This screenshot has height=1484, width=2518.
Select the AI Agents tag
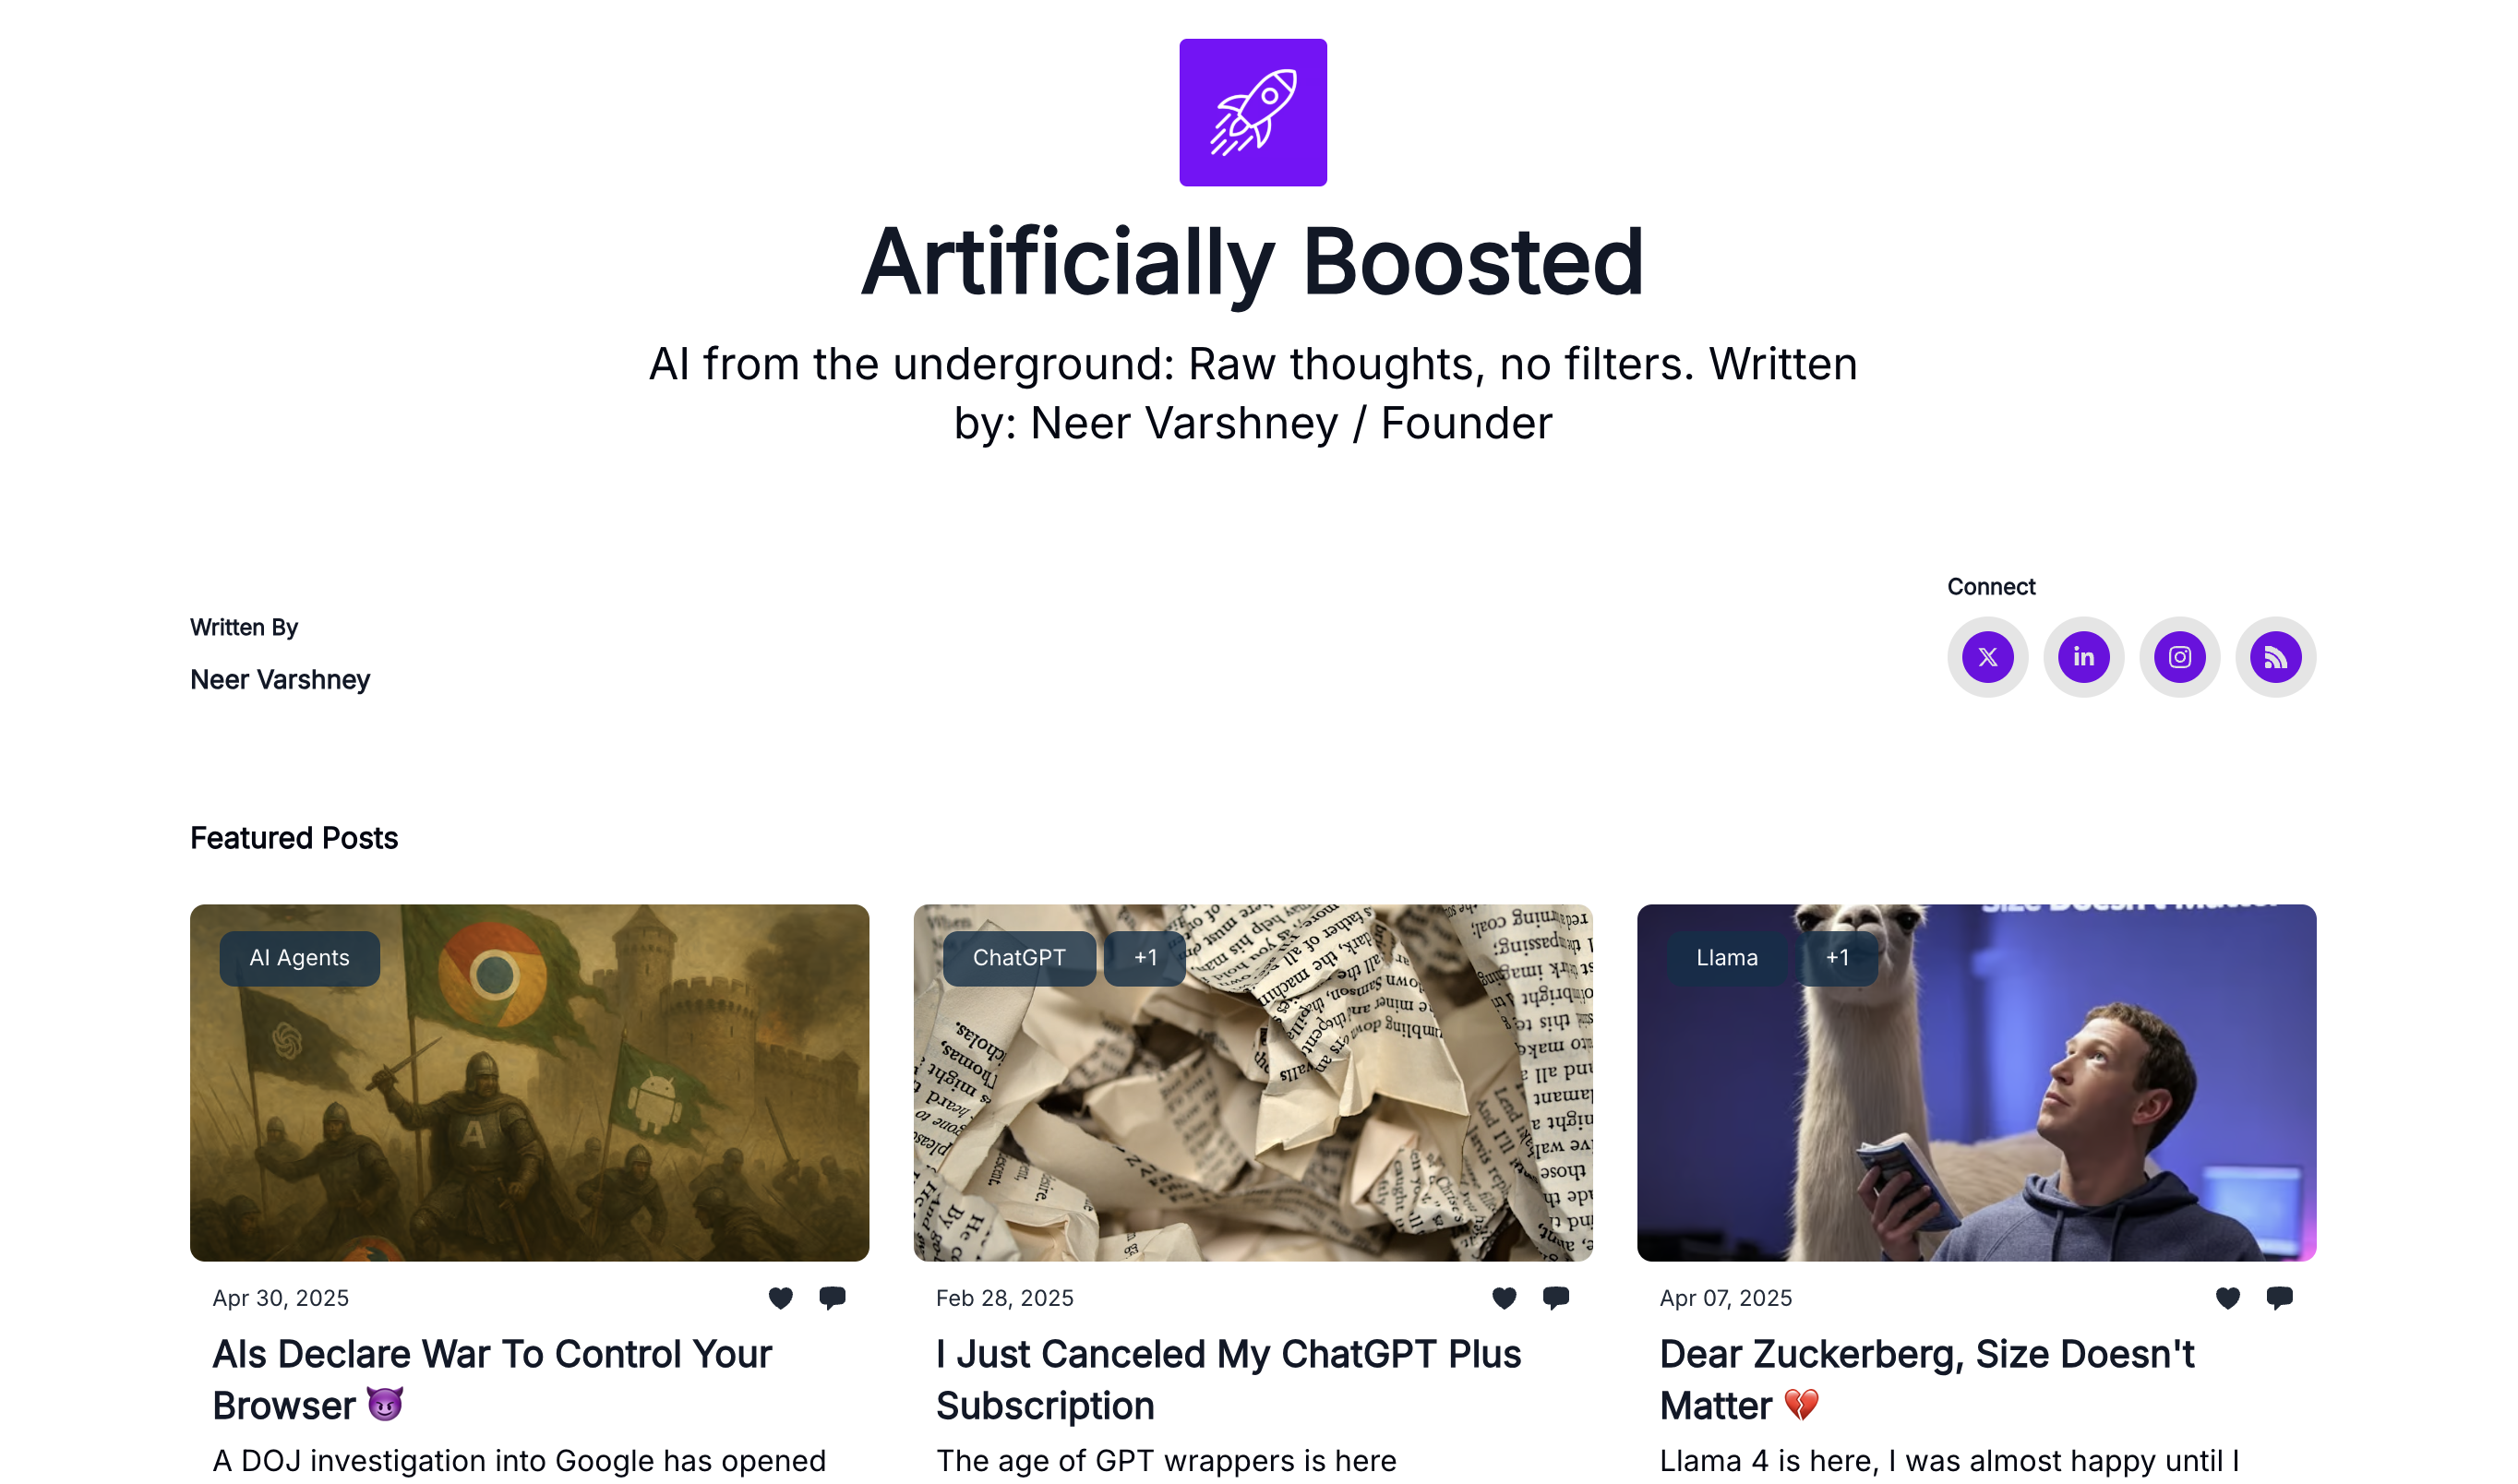[x=299, y=958]
